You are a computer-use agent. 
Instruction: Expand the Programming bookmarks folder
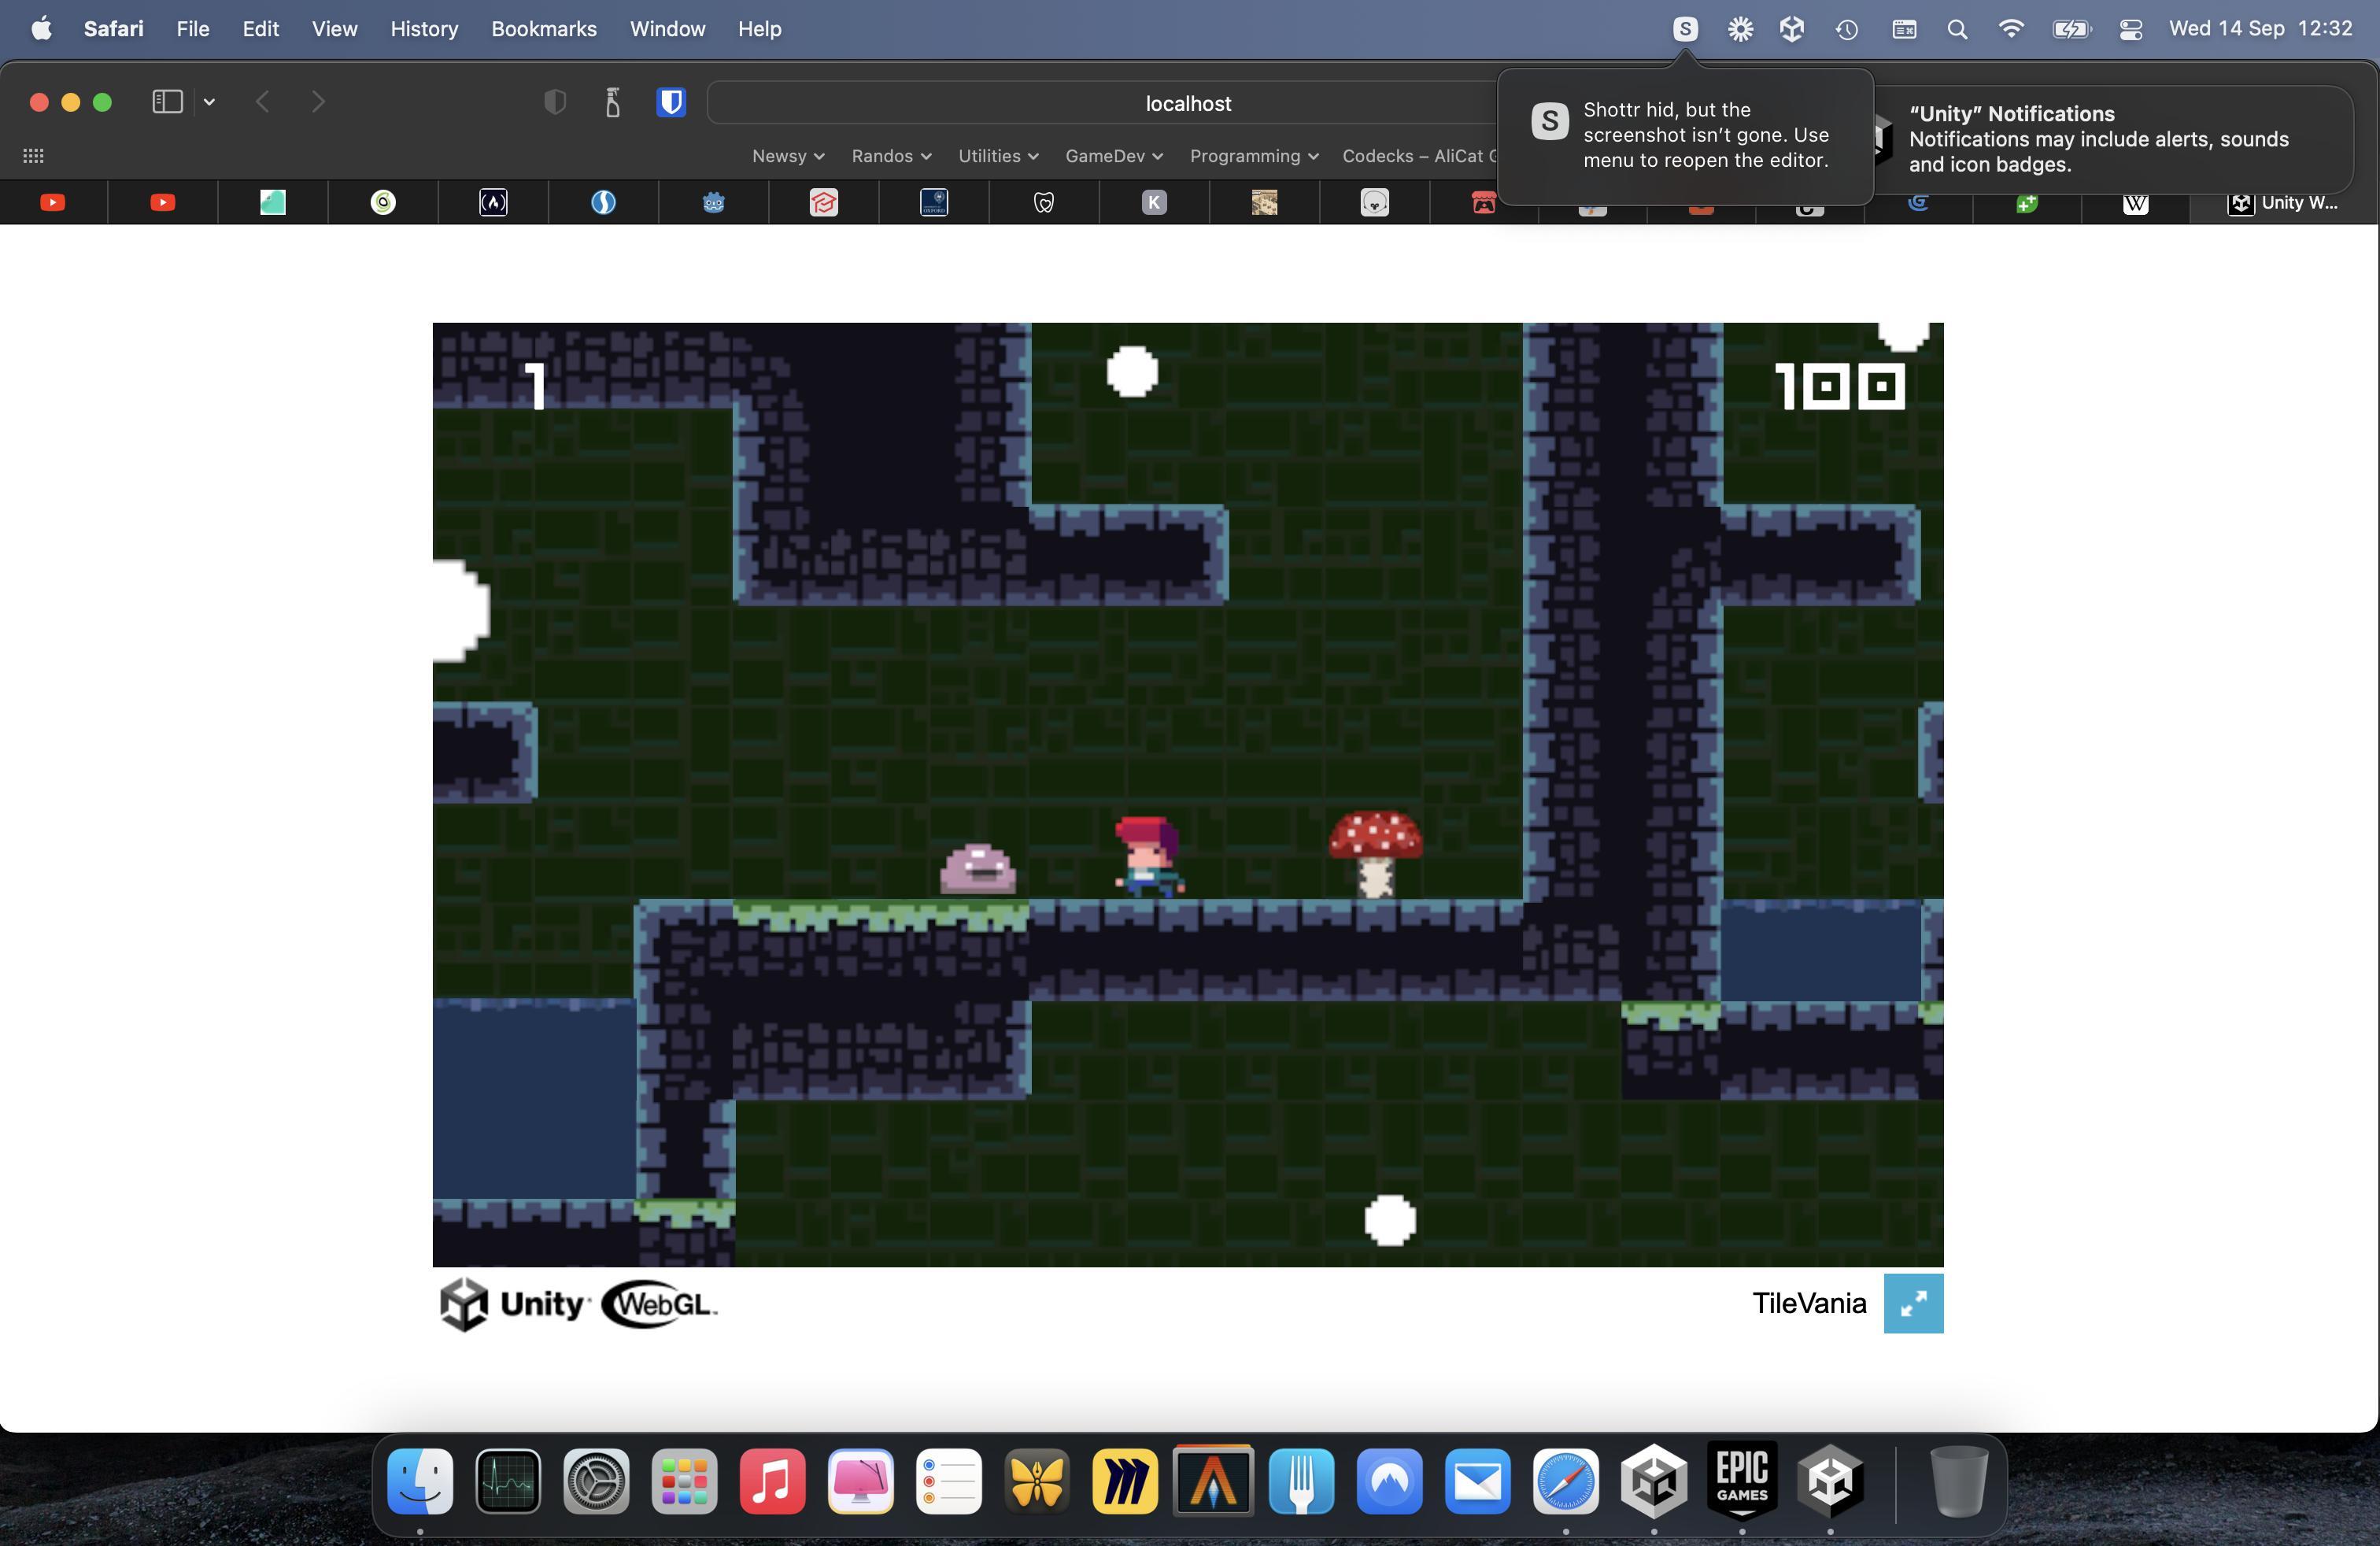[x=1253, y=156]
